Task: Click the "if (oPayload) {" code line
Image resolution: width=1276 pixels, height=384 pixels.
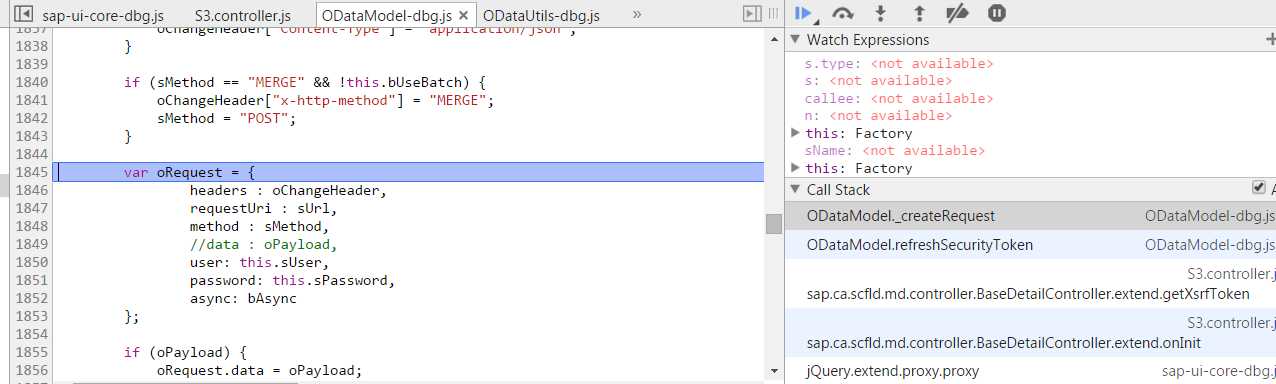Action: pos(186,352)
